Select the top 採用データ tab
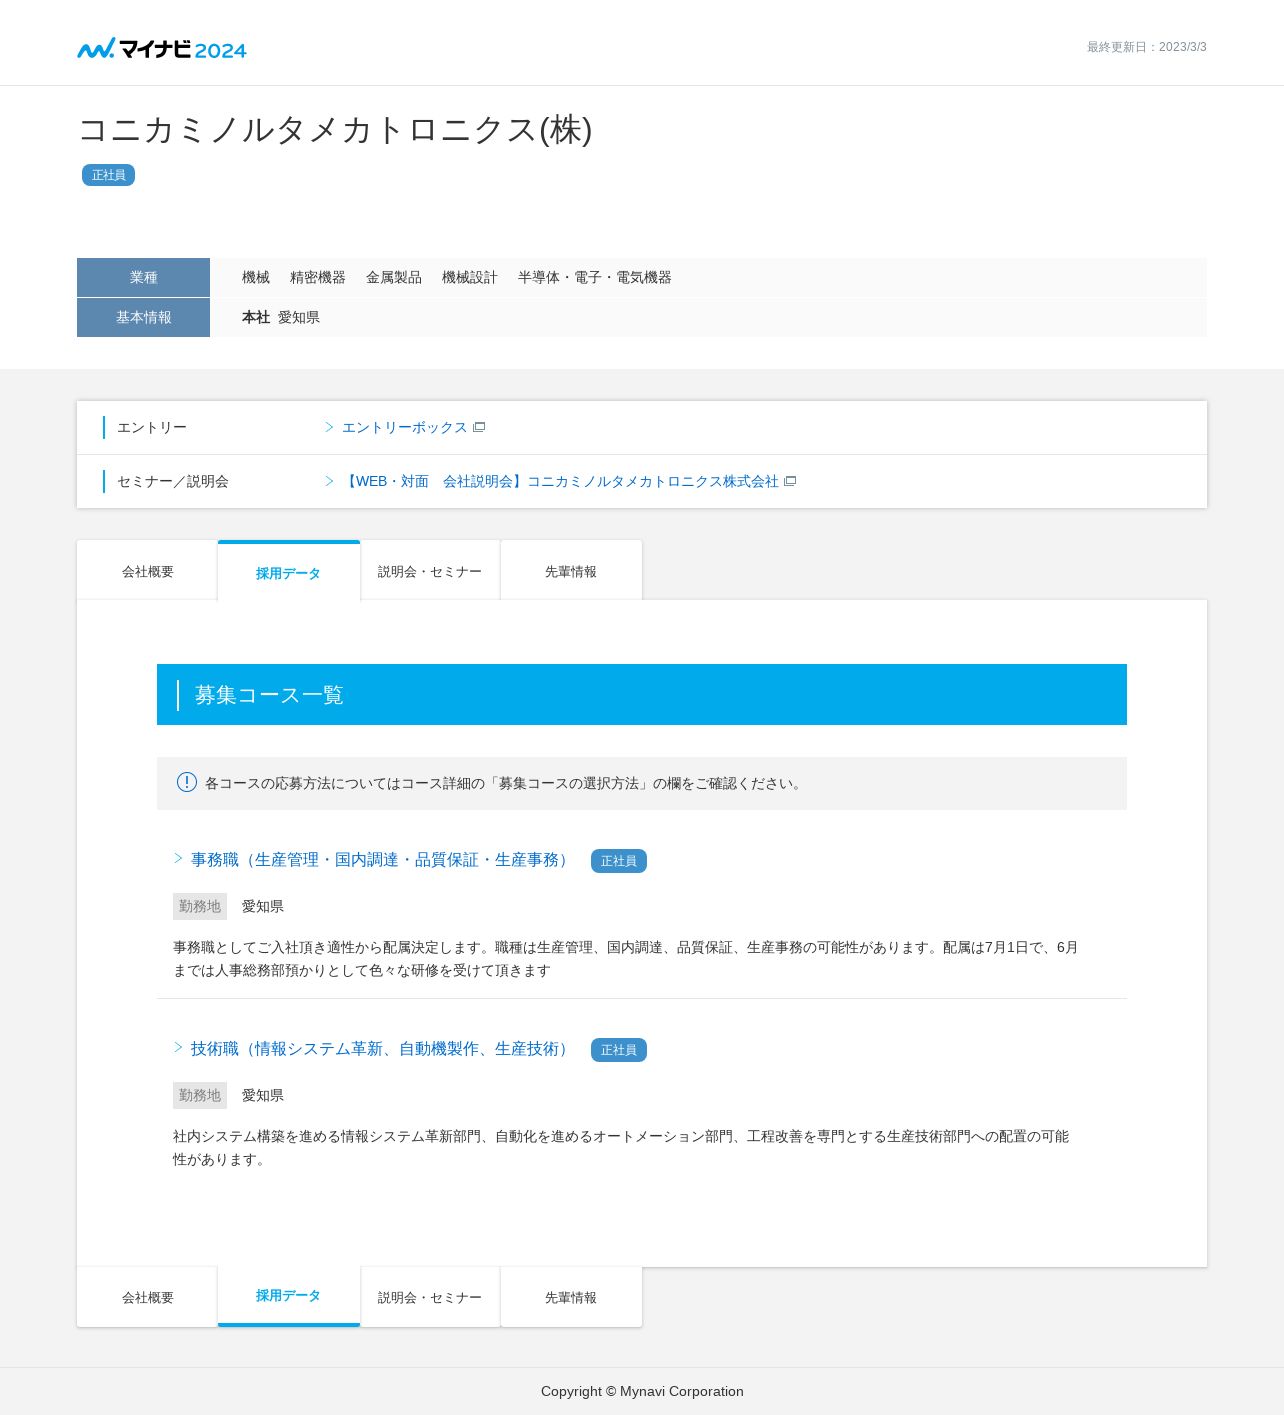1284x1415 pixels. point(288,572)
